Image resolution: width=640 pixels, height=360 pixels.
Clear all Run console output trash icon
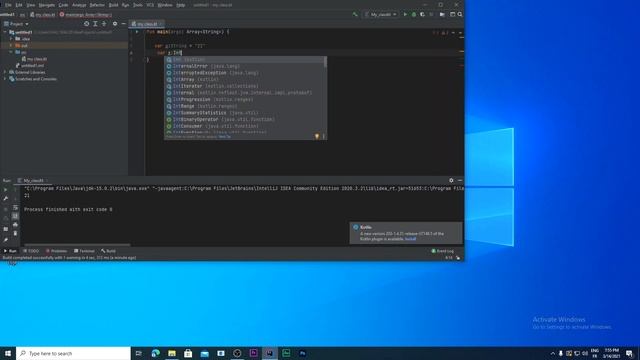[15, 233]
